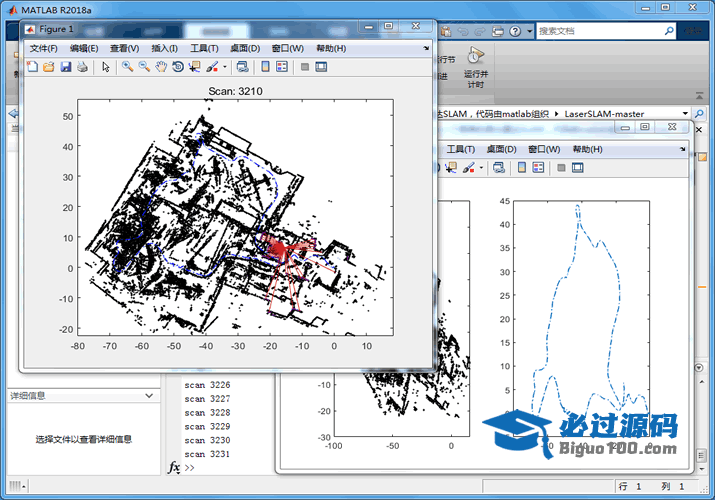Open address bar path dropdown arrow

pyautogui.click(x=685, y=113)
